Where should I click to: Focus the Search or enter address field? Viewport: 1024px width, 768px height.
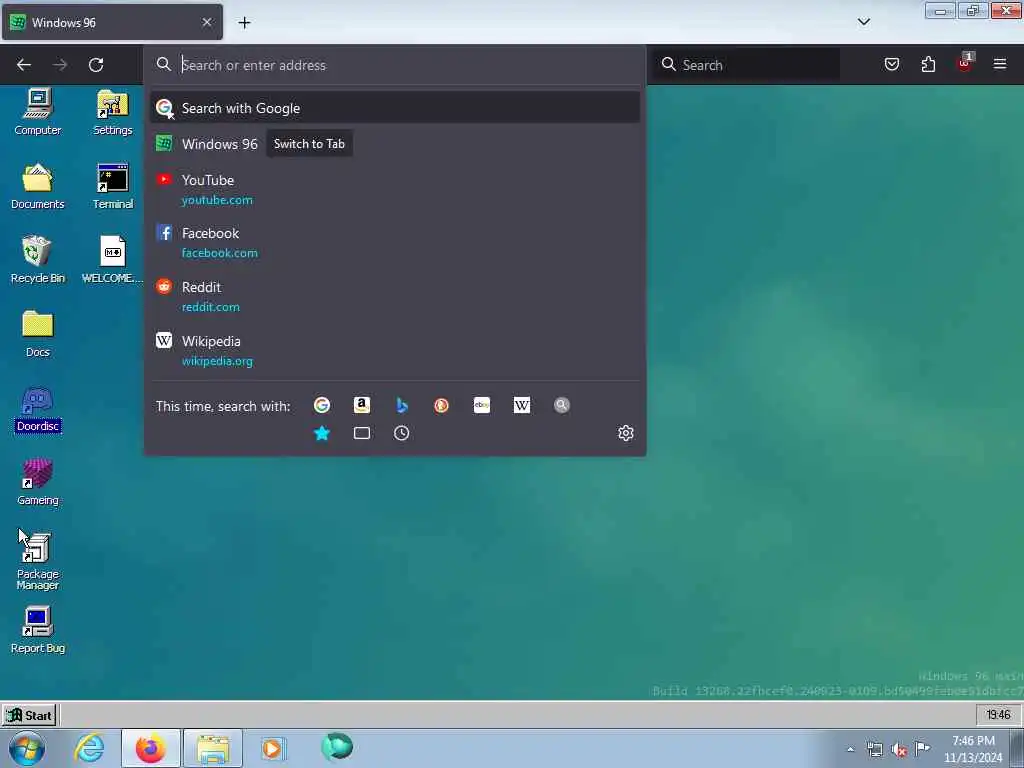point(395,65)
